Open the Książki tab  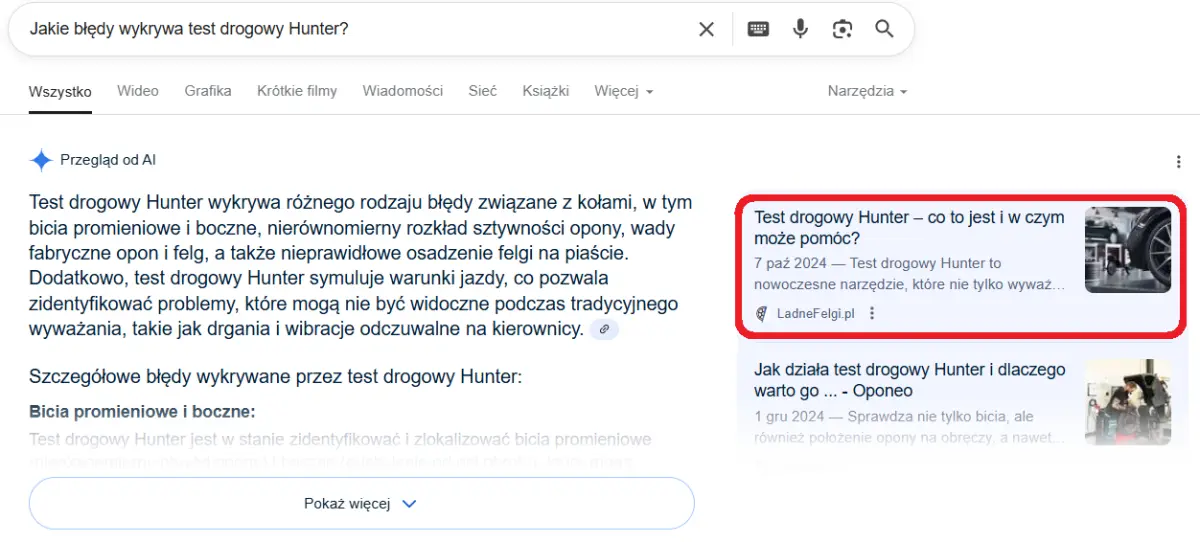(x=545, y=91)
